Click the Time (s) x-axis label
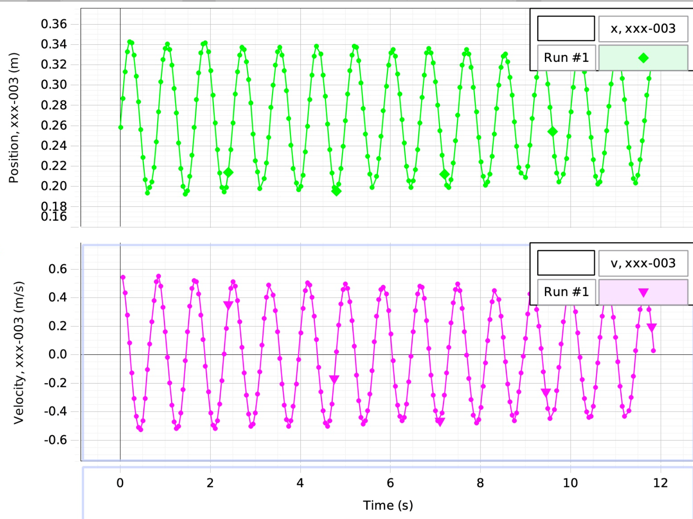 coord(387,505)
